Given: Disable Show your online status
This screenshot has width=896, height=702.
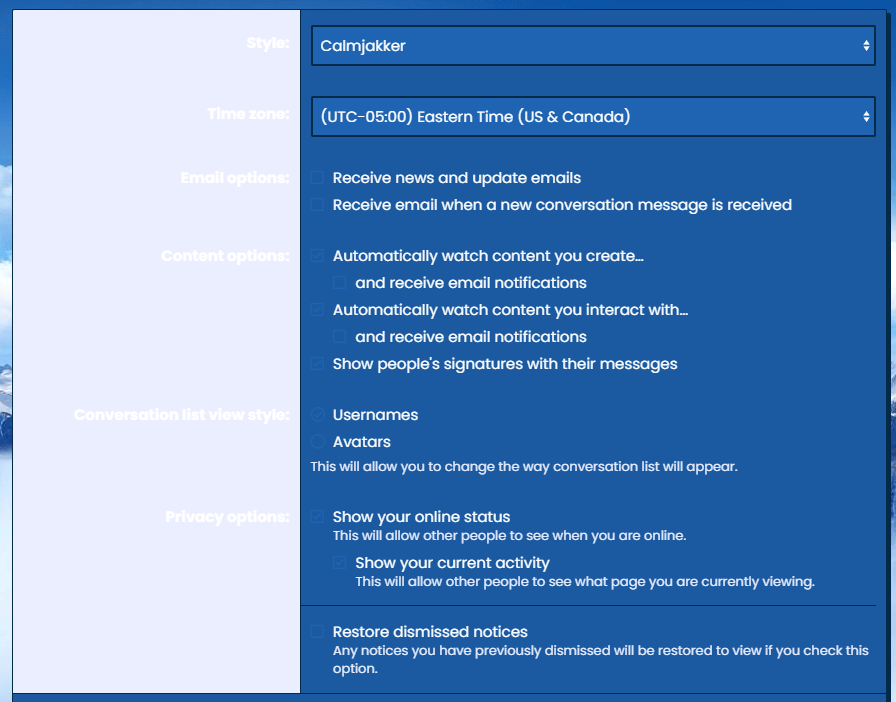Looking at the screenshot, I should (x=317, y=517).
